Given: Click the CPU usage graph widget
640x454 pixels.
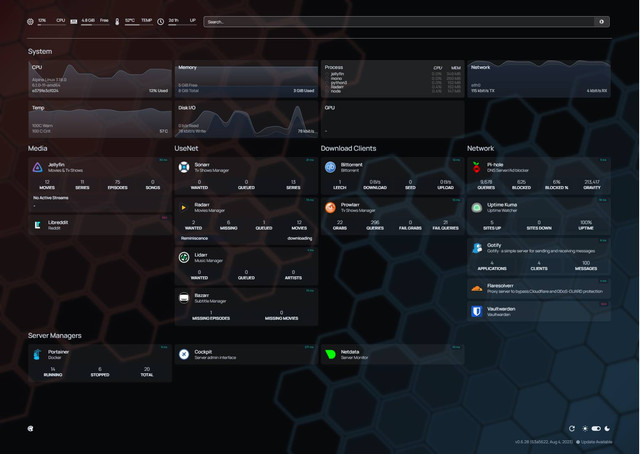Looking at the screenshot, I should pos(100,79).
